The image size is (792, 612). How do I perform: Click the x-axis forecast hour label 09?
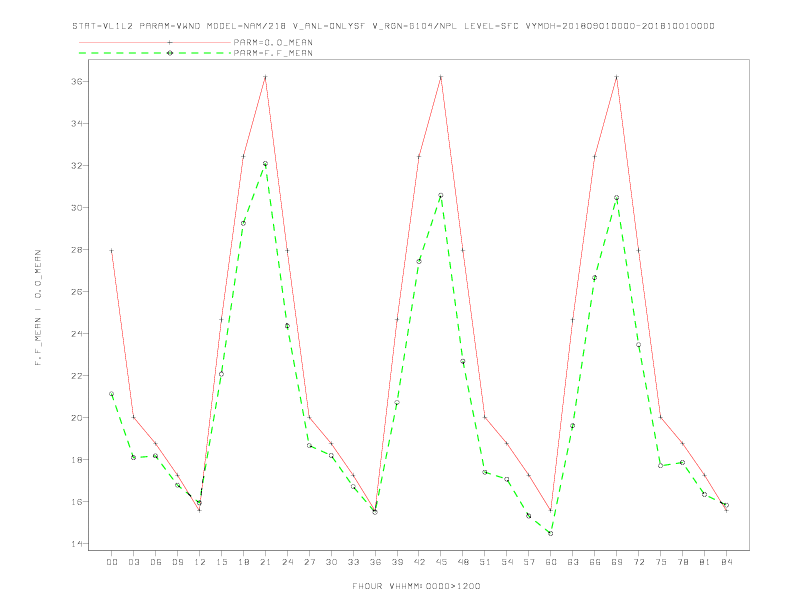[177, 562]
